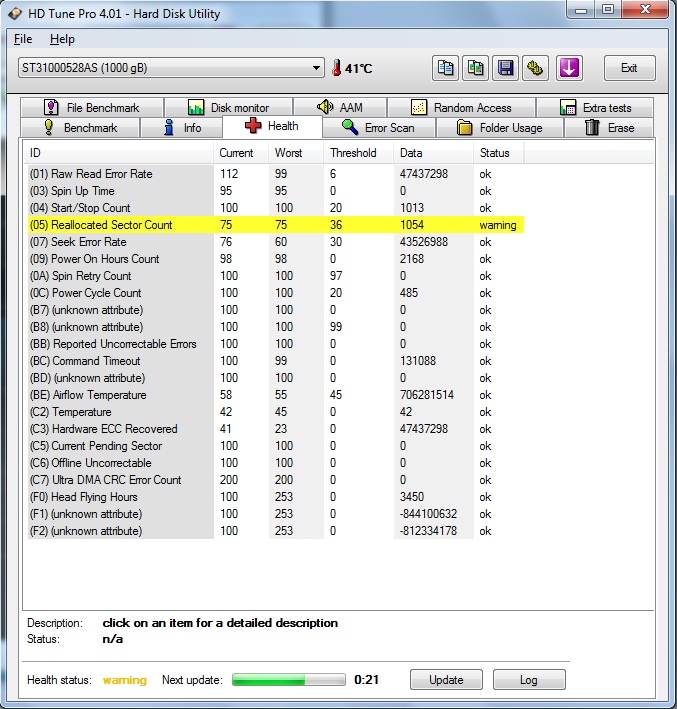This screenshot has width=677, height=709.
Task: Switch to the AAM tab
Action: [x=340, y=108]
